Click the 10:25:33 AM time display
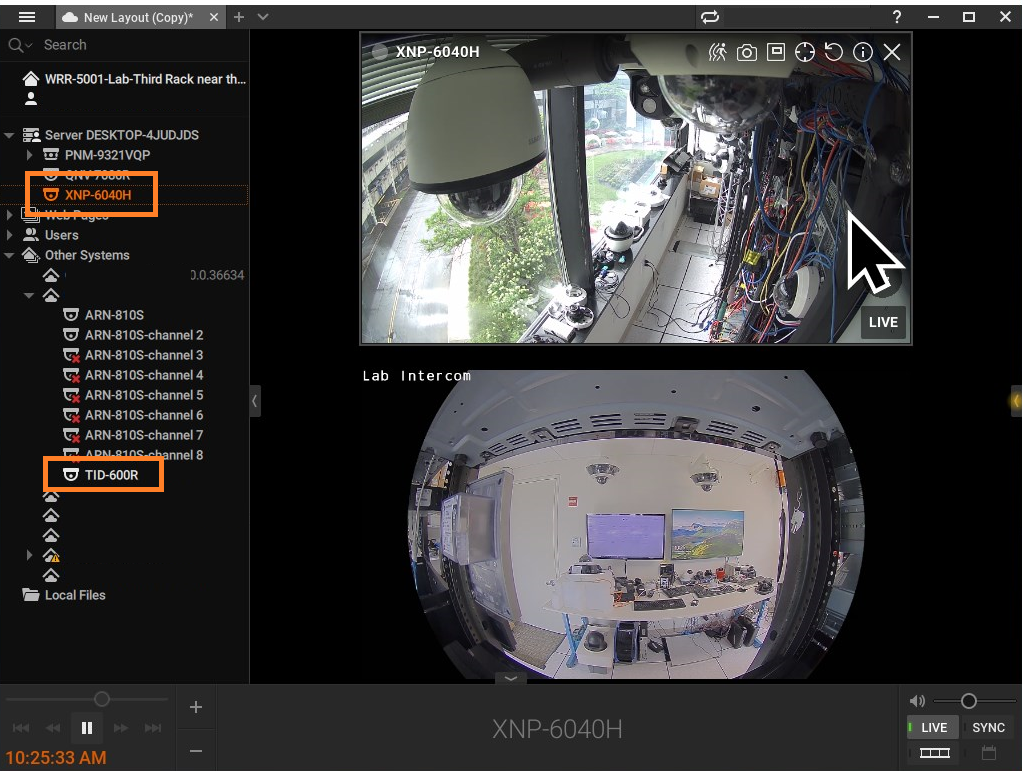 pyautogui.click(x=56, y=757)
